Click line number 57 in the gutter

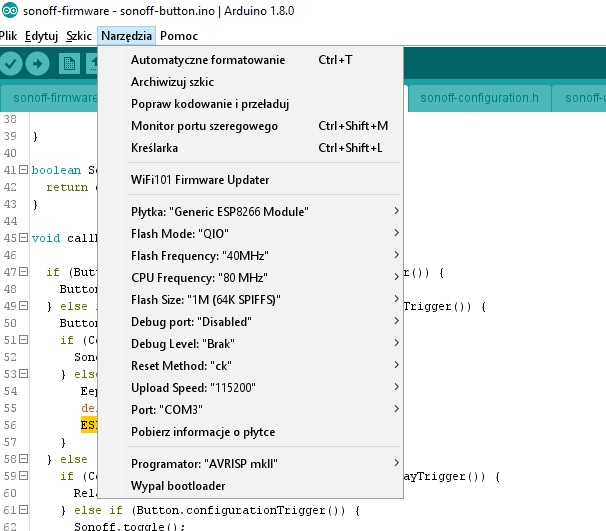point(10,442)
